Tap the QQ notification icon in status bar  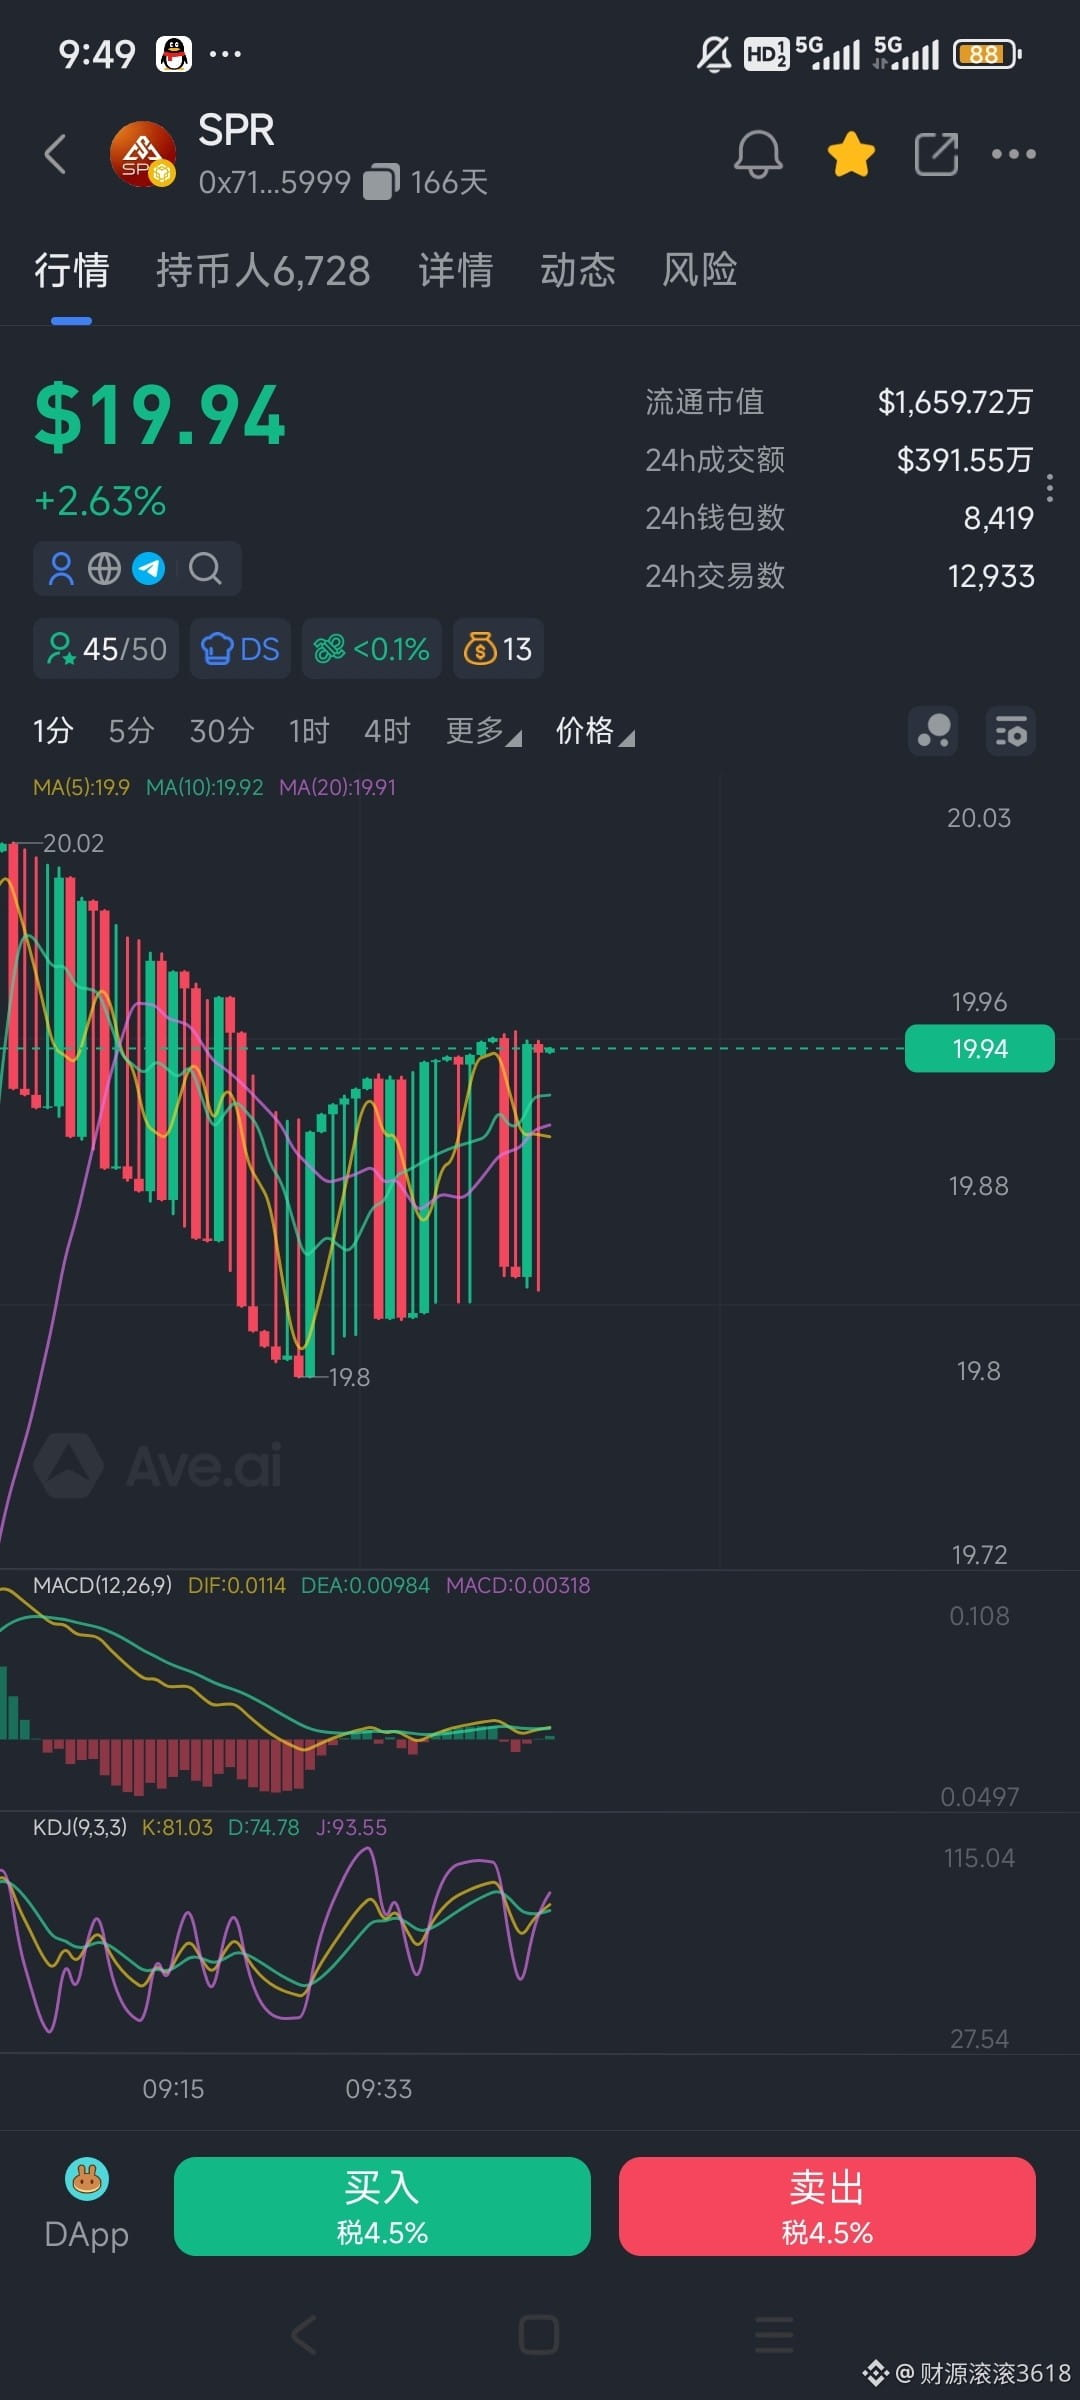pyautogui.click(x=174, y=53)
